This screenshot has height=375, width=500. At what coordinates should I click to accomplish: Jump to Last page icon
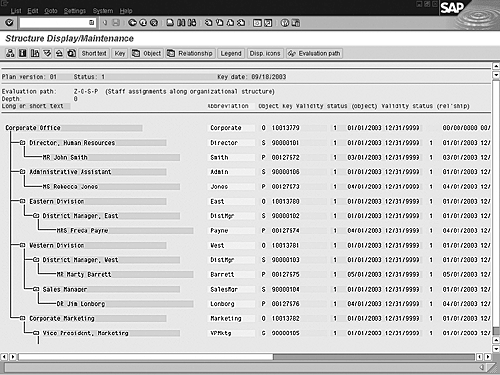pyautogui.click(x=241, y=23)
